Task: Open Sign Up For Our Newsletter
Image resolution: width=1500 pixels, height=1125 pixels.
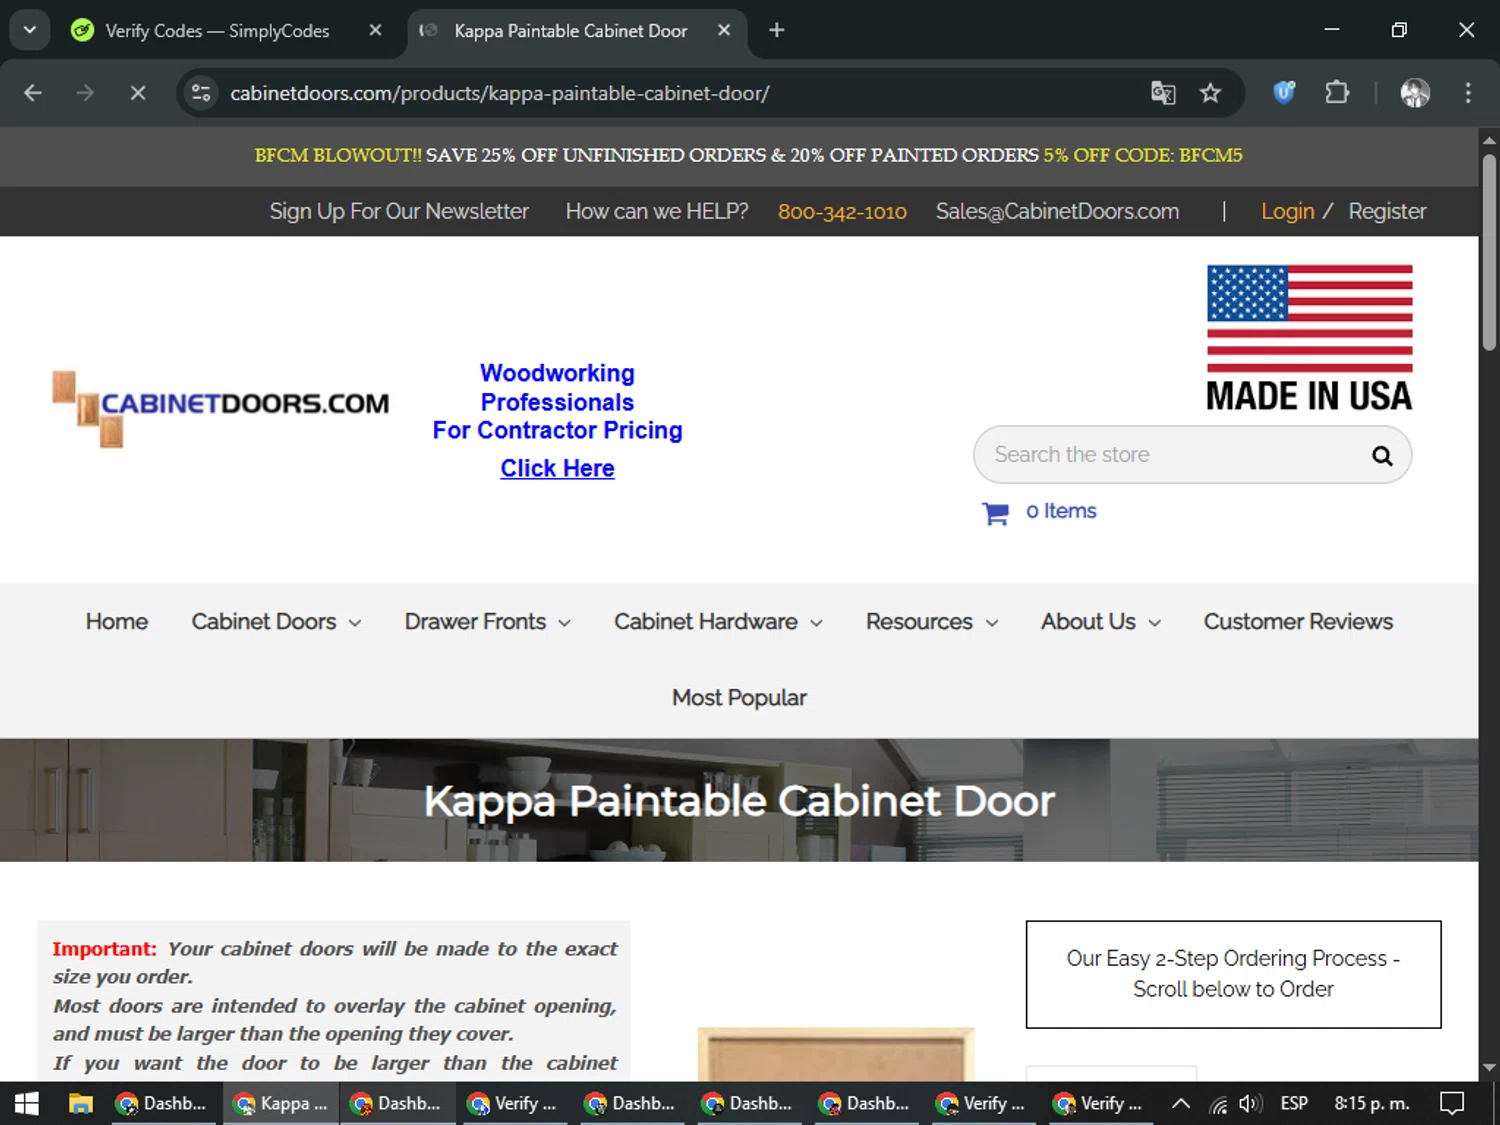Action: coord(399,212)
